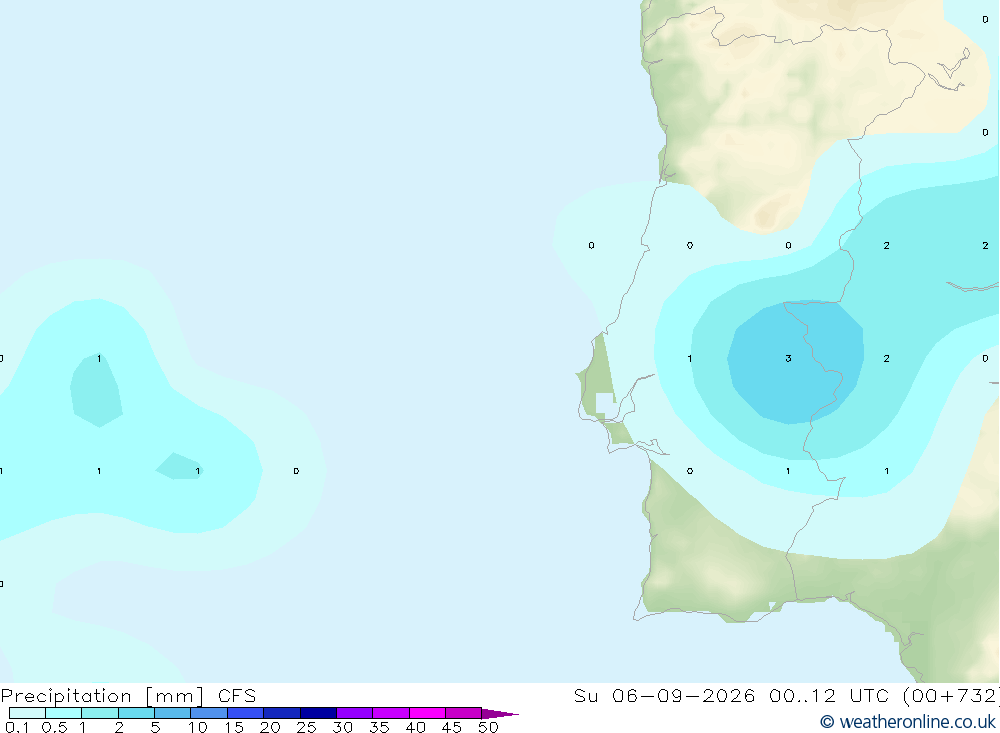Click the legend label '0.5'

(x=54, y=727)
